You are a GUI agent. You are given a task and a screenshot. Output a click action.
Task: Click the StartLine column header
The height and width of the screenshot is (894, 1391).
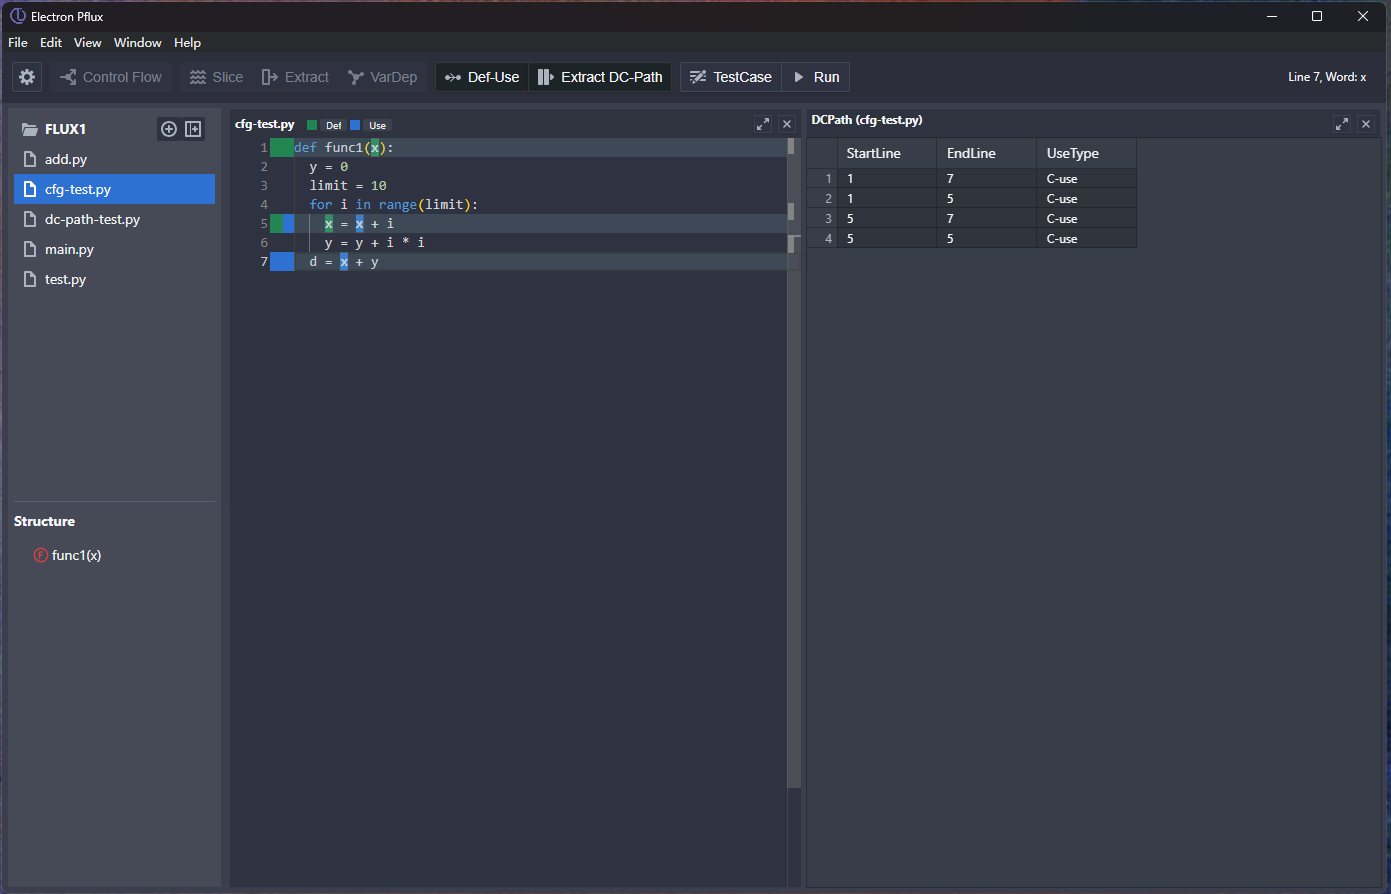[x=886, y=153]
